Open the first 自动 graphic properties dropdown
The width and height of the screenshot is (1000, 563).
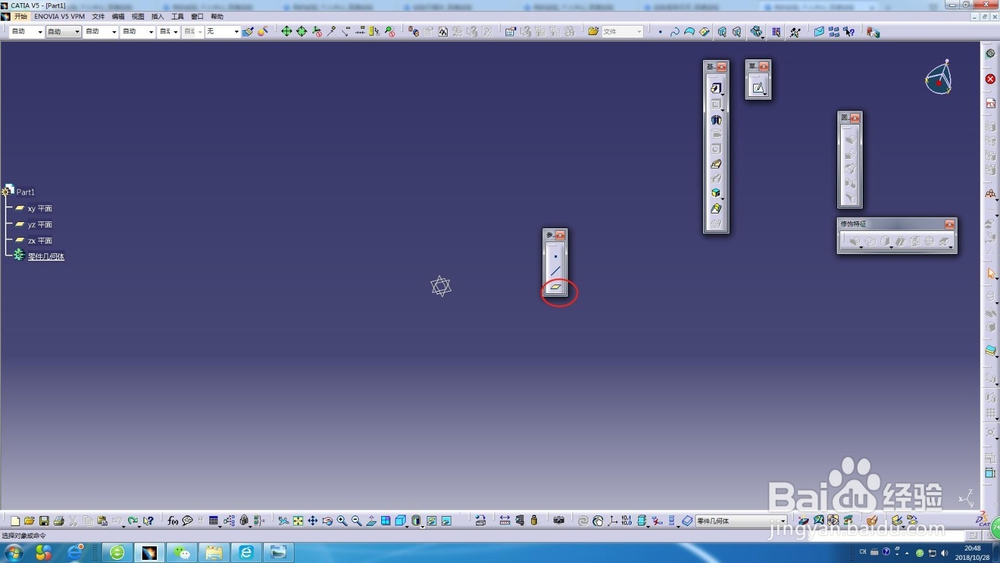click(26, 31)
